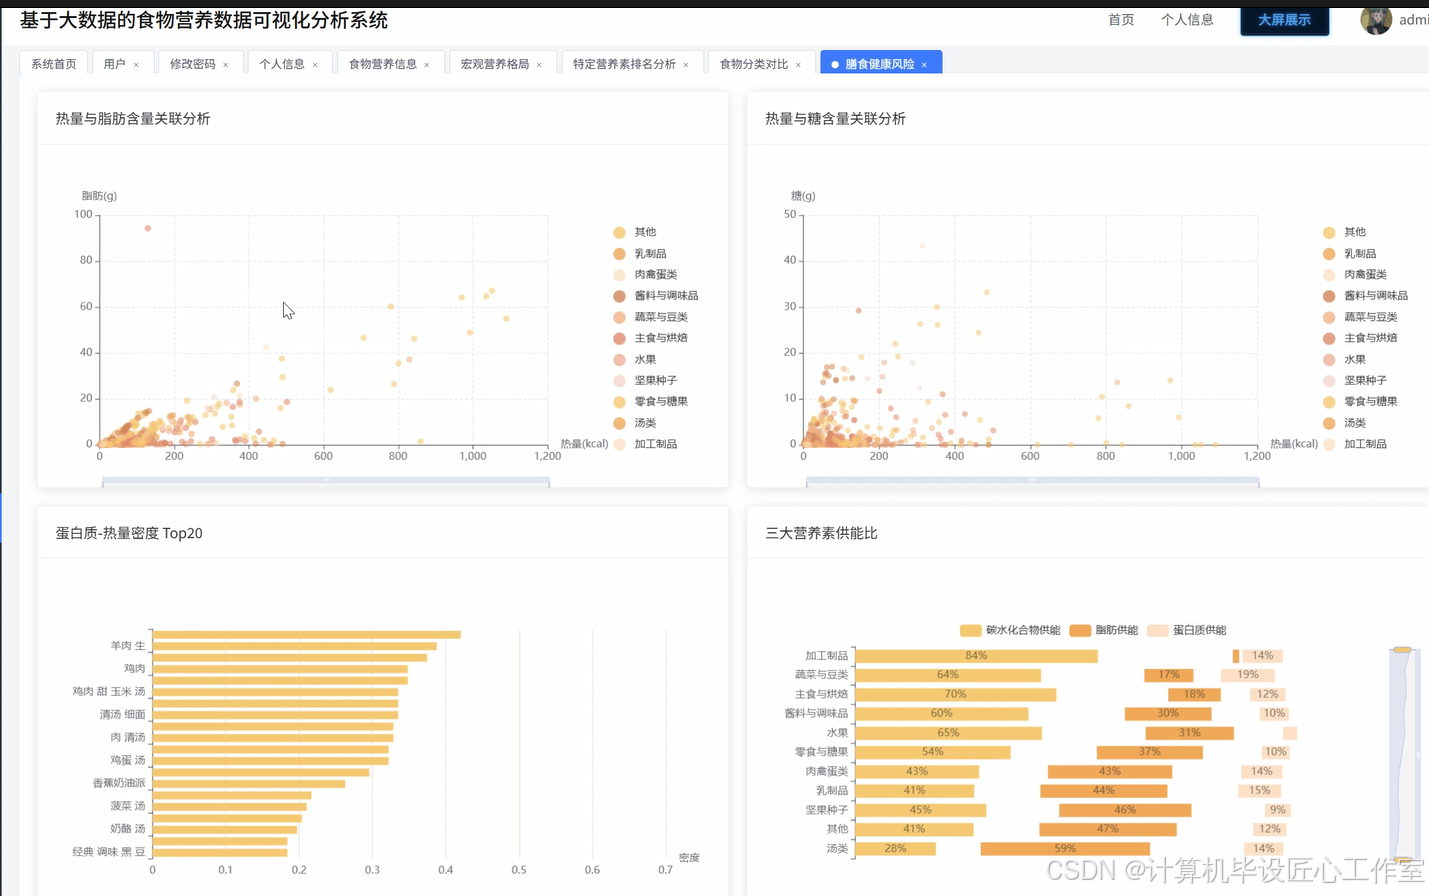
Task: Close the 修改密码 tab
Action: click(226, 65)
